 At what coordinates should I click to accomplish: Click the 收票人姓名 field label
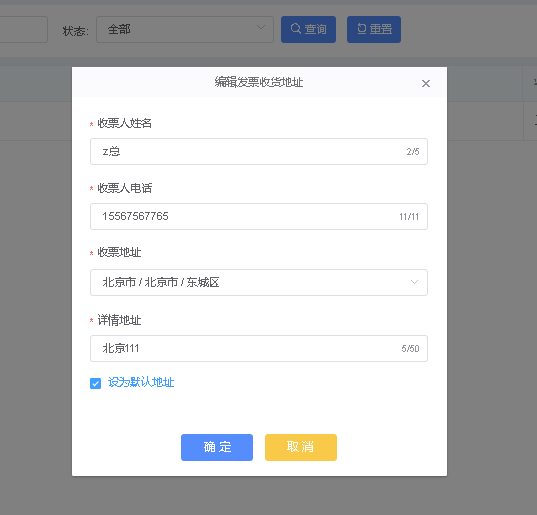click(x=125, y=123)
